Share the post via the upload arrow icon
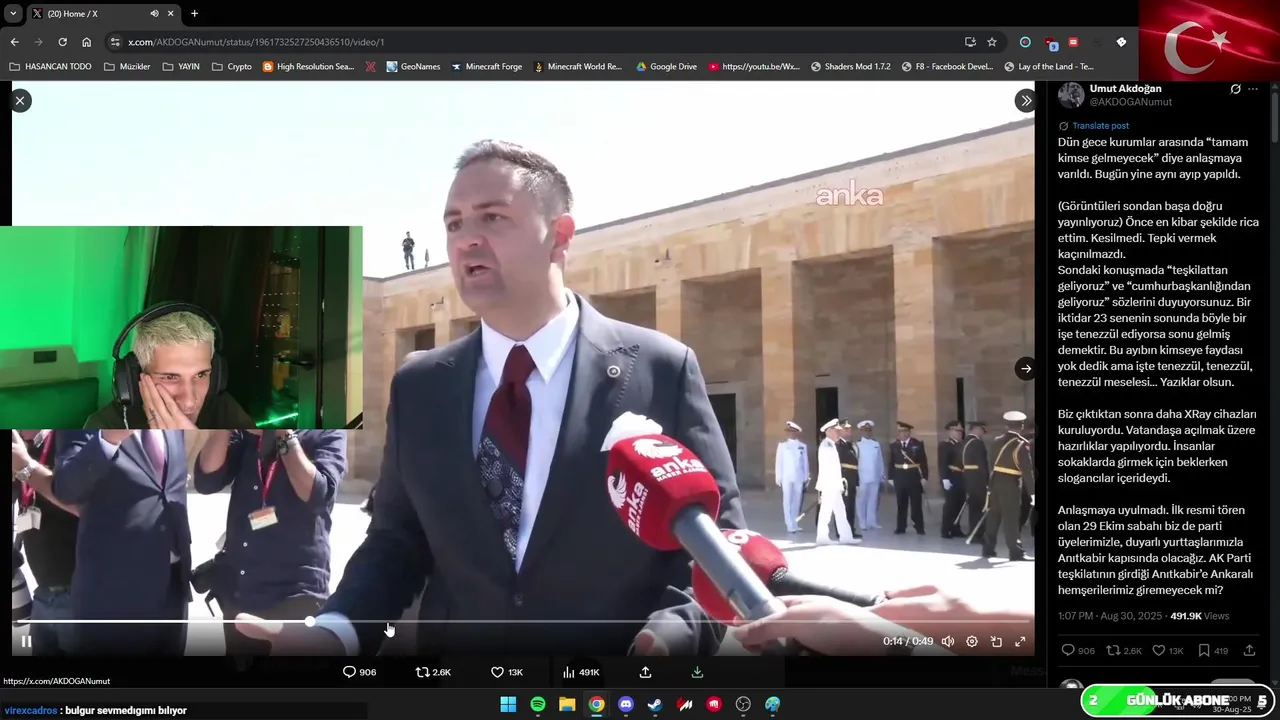1280x720 pixels. [x=645, y=672]
